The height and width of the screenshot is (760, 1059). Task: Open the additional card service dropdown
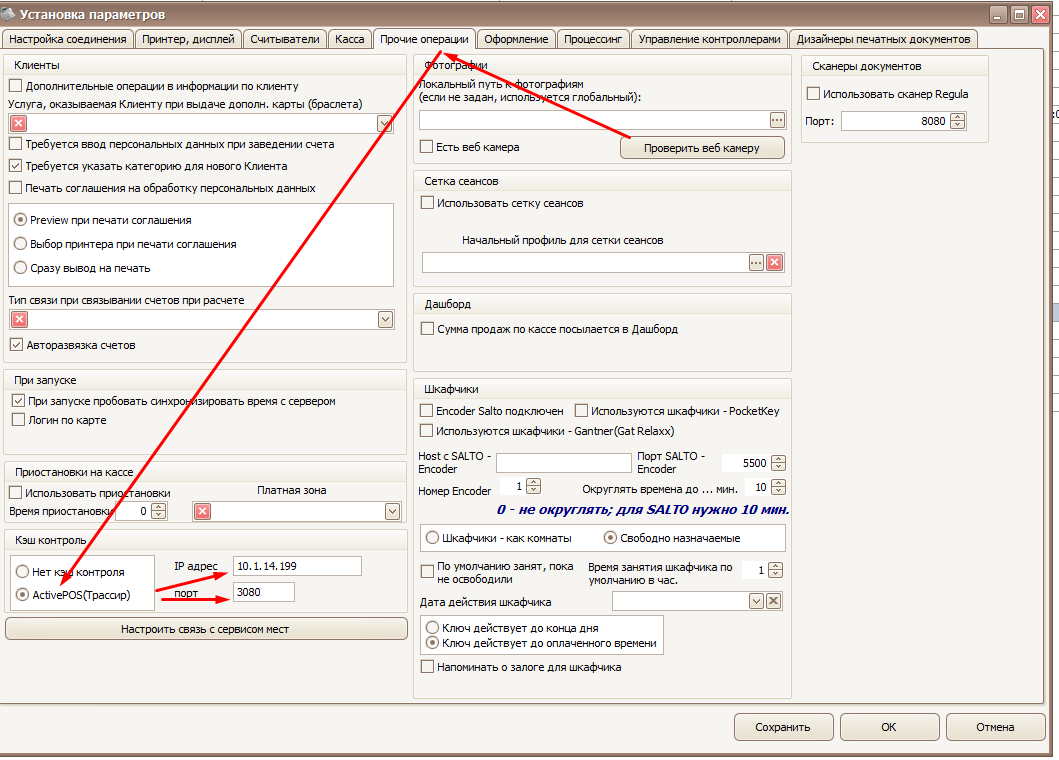tap(385, 123)
